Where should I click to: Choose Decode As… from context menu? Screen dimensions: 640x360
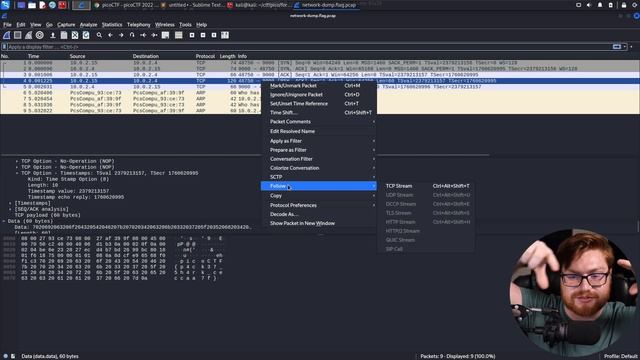[x=318, y=214]
